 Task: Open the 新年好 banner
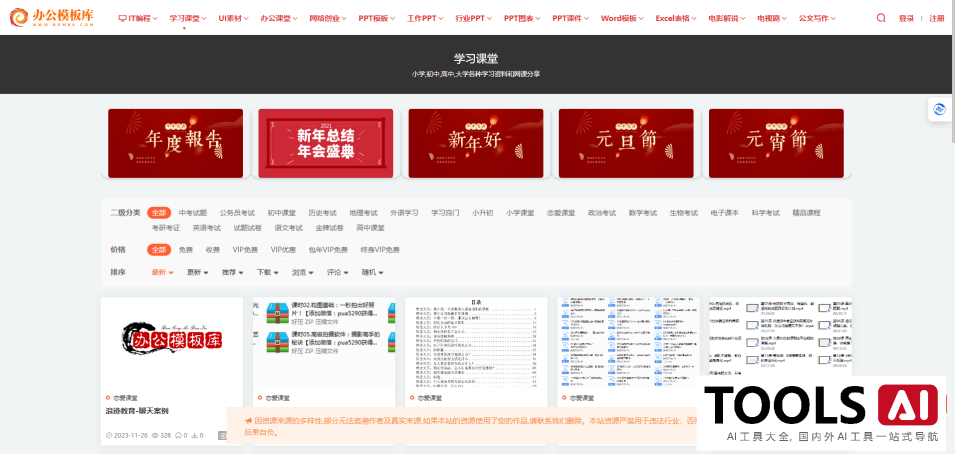pos(476,143)
